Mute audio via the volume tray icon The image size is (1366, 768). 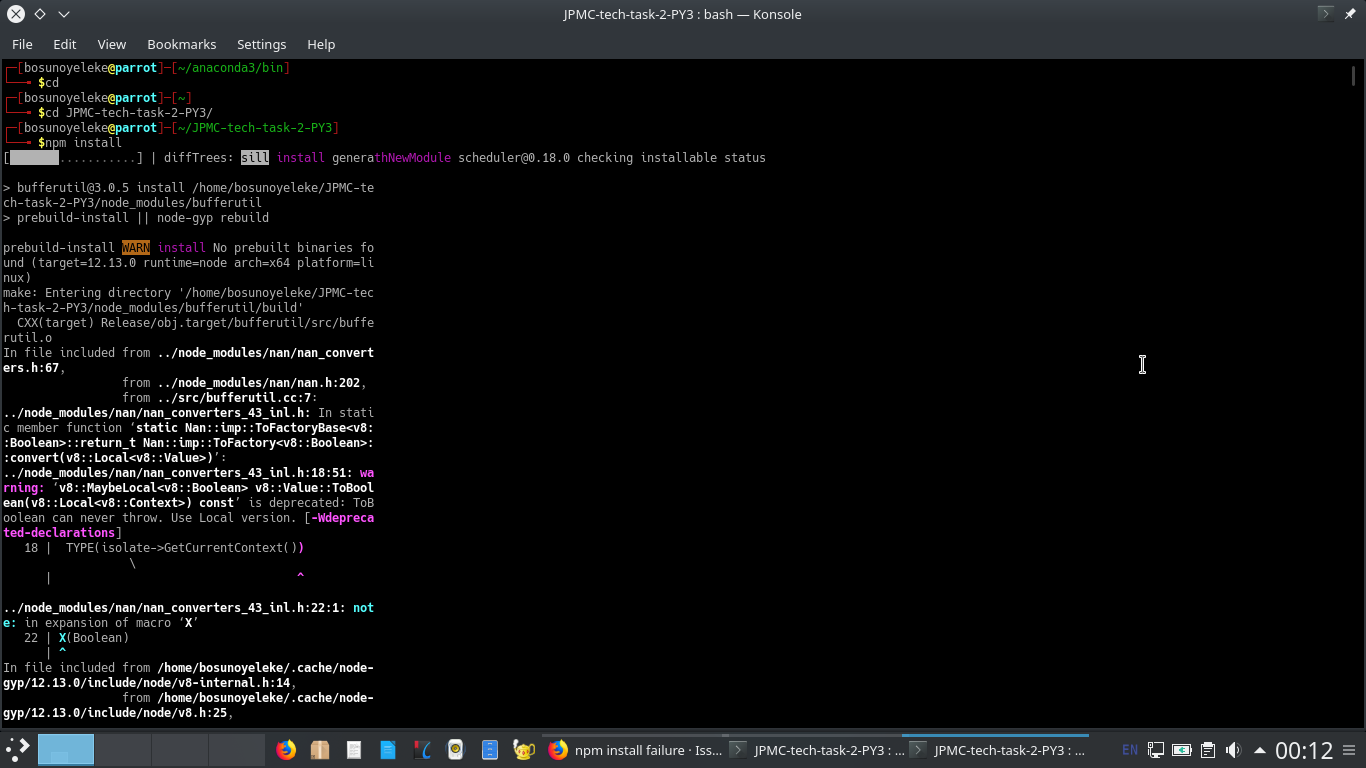tap(1233, 749)
